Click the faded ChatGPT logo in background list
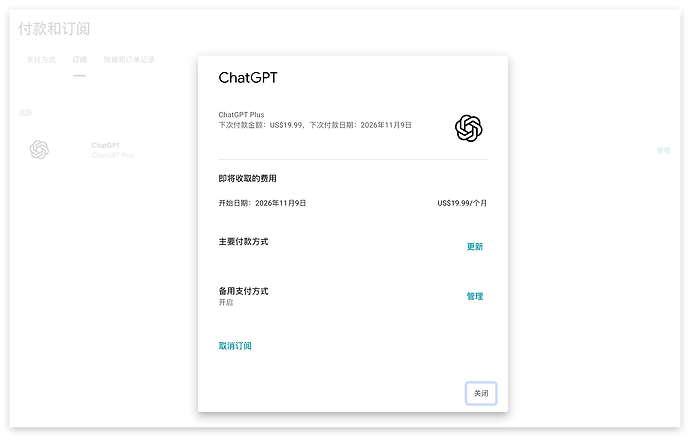The width and height of the screenshot is (690, 437). (39, 150)
